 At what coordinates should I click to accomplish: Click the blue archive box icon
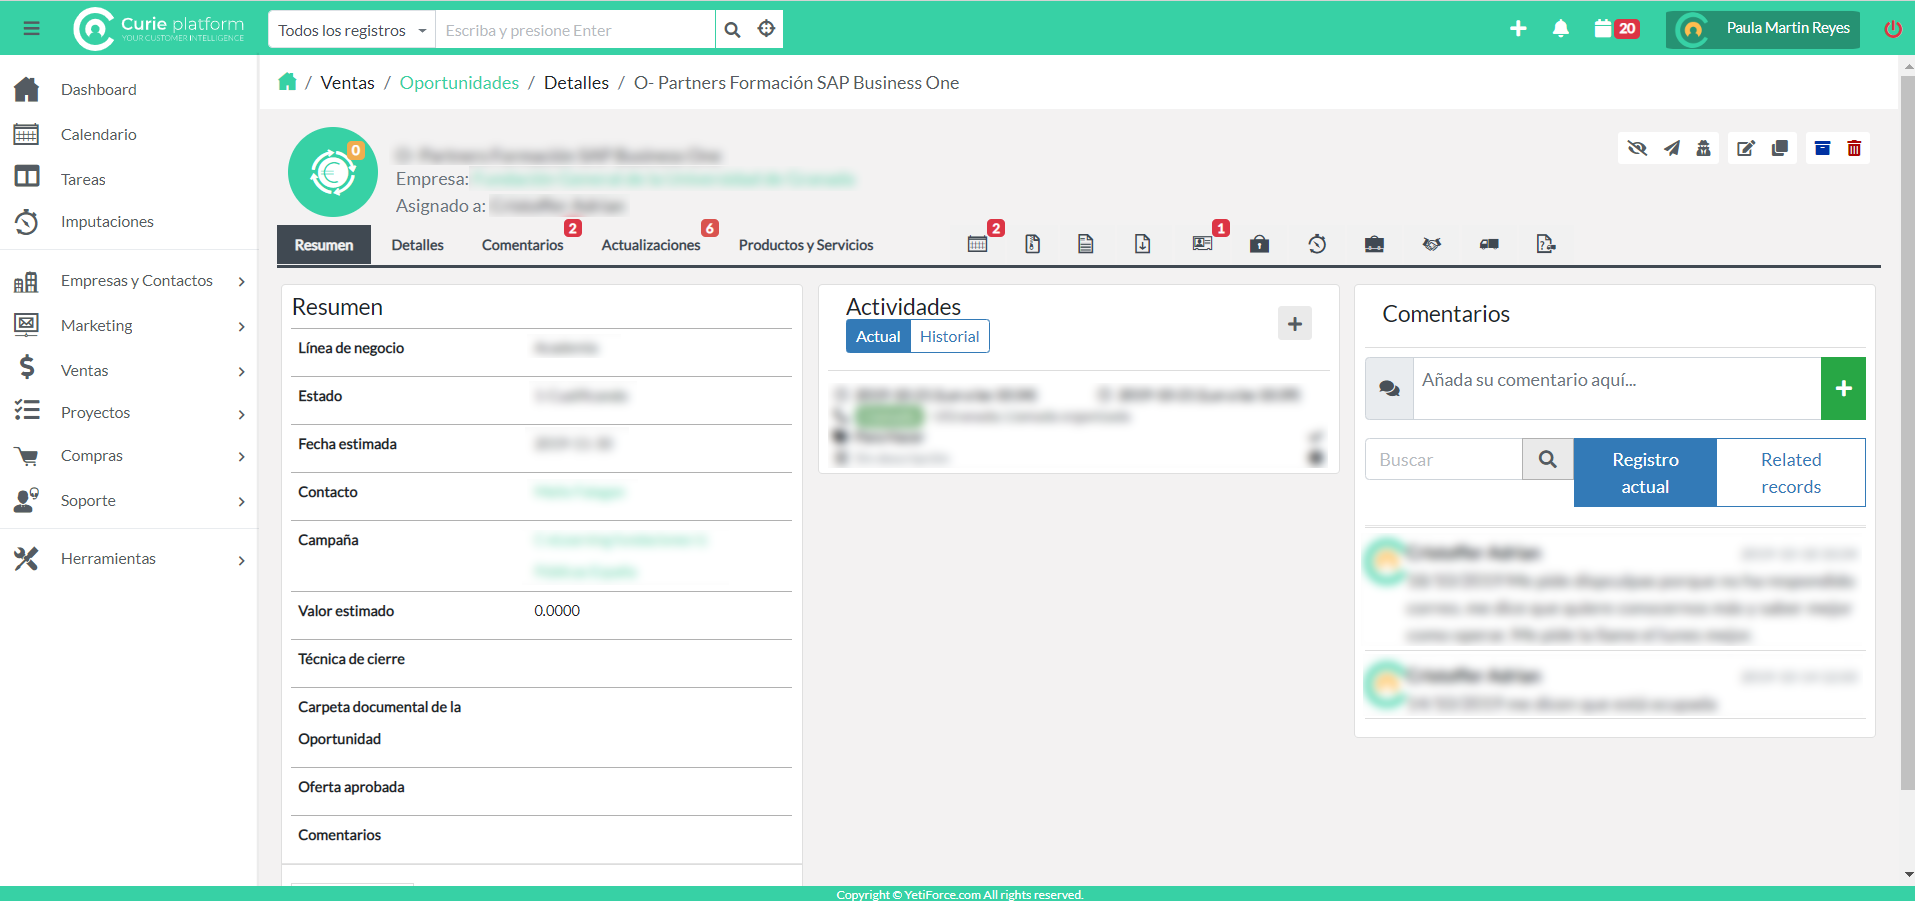1822,149
